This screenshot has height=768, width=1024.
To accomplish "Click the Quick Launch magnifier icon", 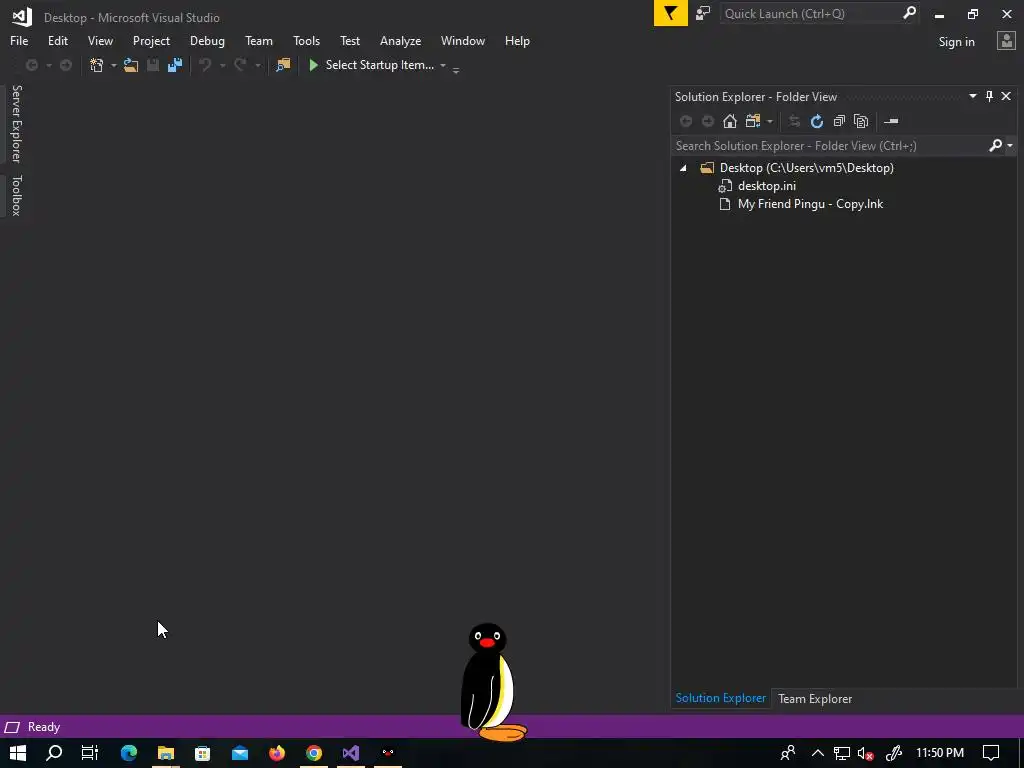I will click(x=909, y=13).
